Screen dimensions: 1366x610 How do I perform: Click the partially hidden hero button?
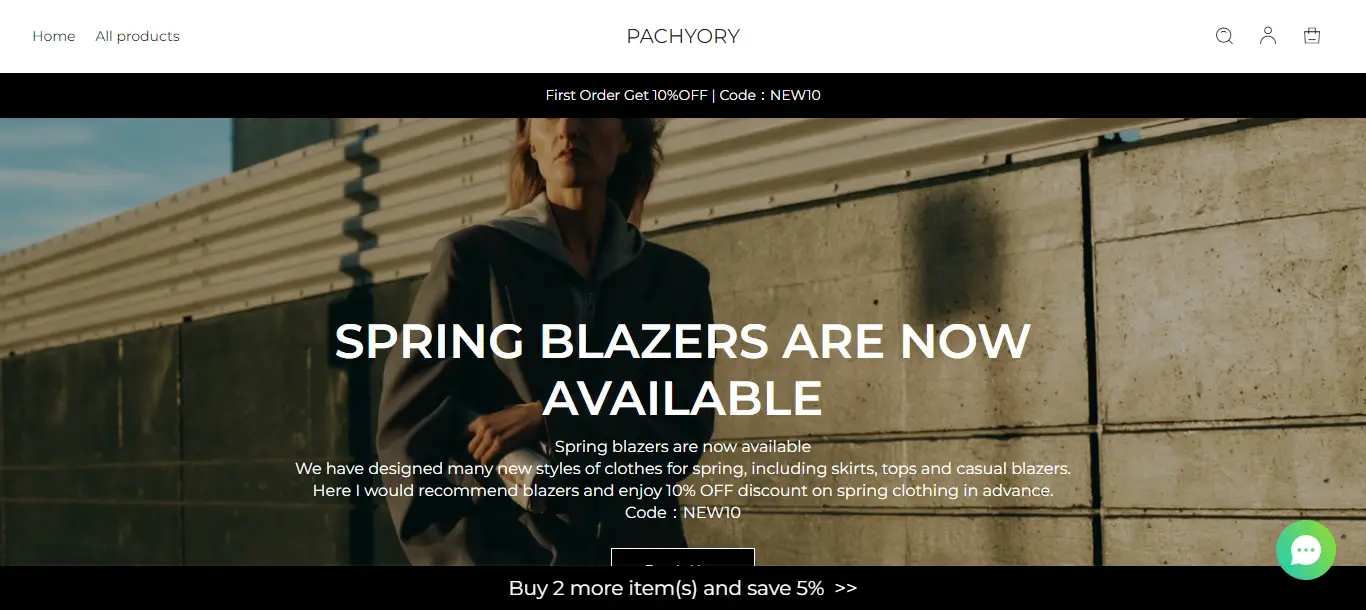click(683, 557)
